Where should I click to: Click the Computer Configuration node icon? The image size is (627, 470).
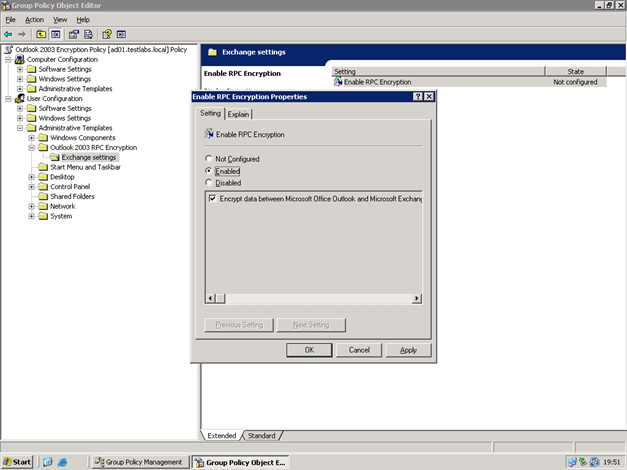[20, 60]
